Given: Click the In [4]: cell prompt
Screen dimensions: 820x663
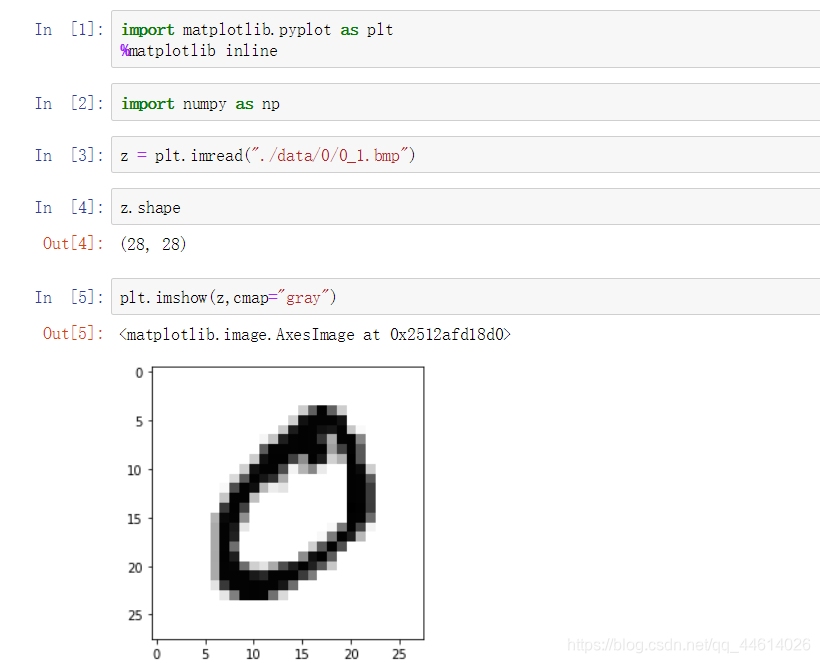Looking at the screenshot, I should (70, 208).
